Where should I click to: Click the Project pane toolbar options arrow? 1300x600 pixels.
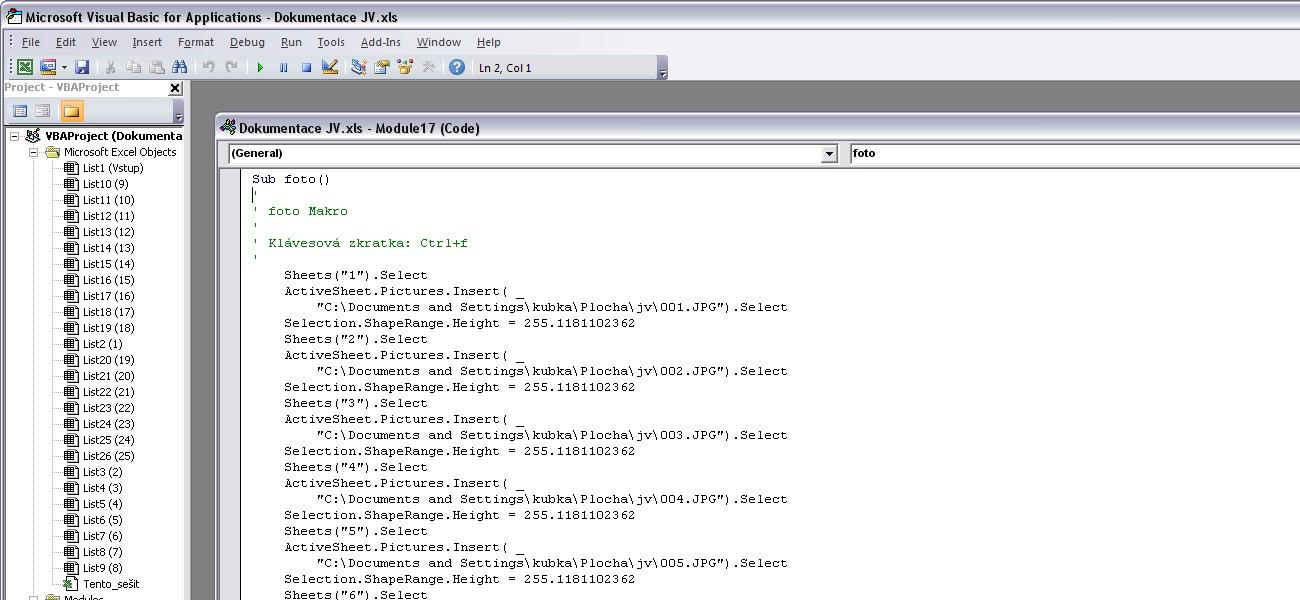click(x=179, y=112)
